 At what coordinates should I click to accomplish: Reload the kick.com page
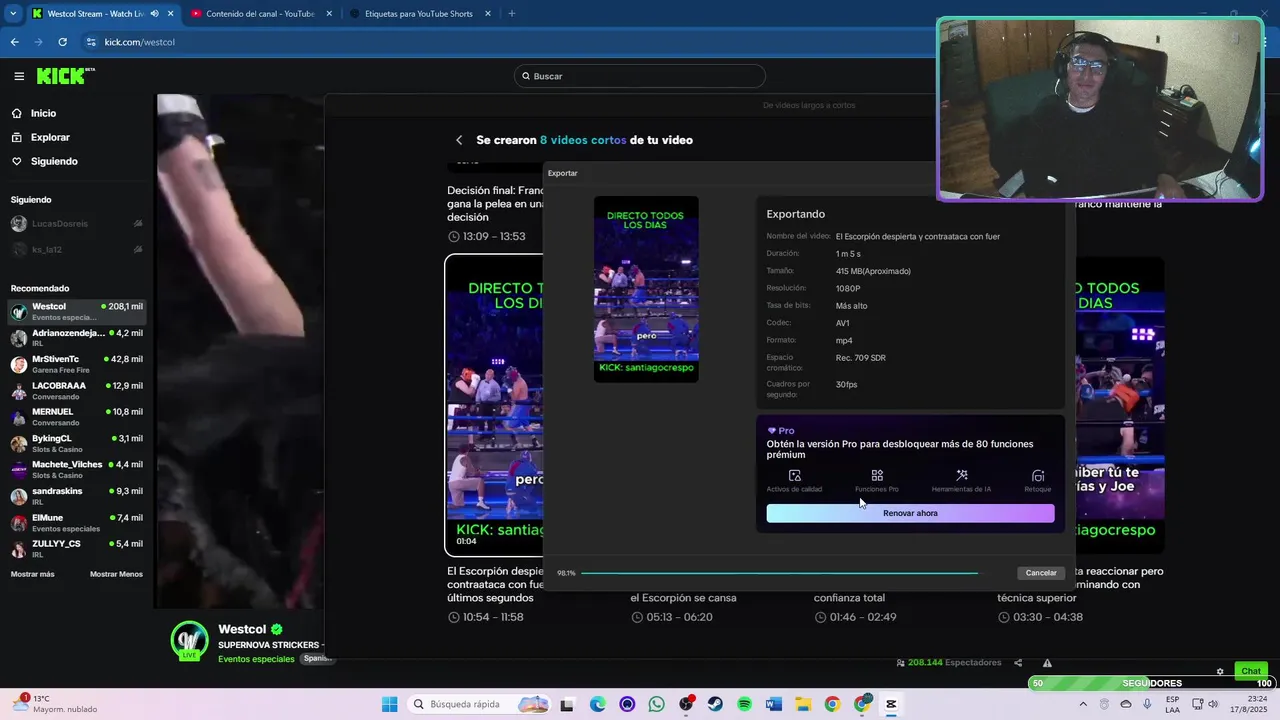click(x=62, y=42)
